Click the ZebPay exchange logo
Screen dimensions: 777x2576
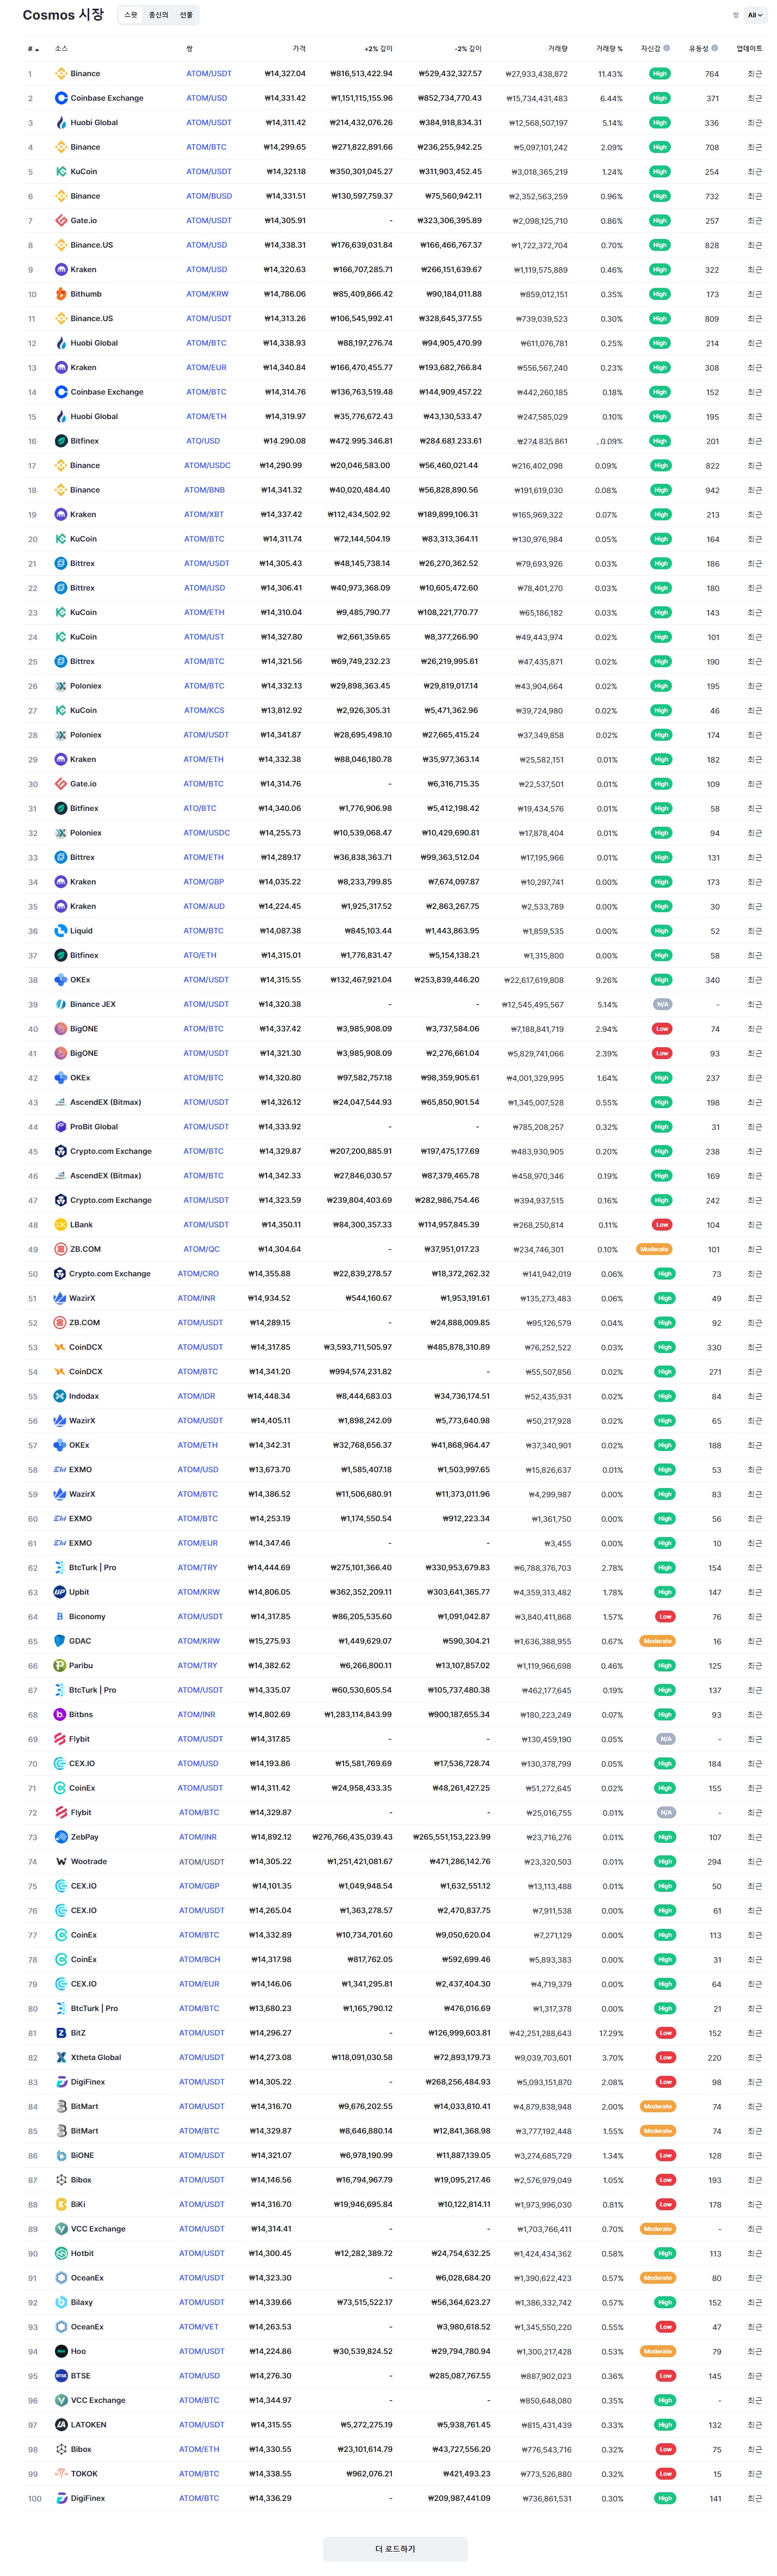click(x=61, y=1837)
